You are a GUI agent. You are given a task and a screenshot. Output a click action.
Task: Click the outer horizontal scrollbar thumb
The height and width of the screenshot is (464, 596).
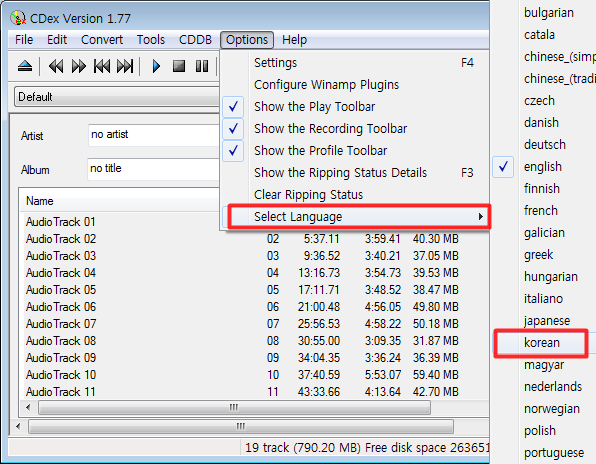pyautogui.click(x=241, y=426)
